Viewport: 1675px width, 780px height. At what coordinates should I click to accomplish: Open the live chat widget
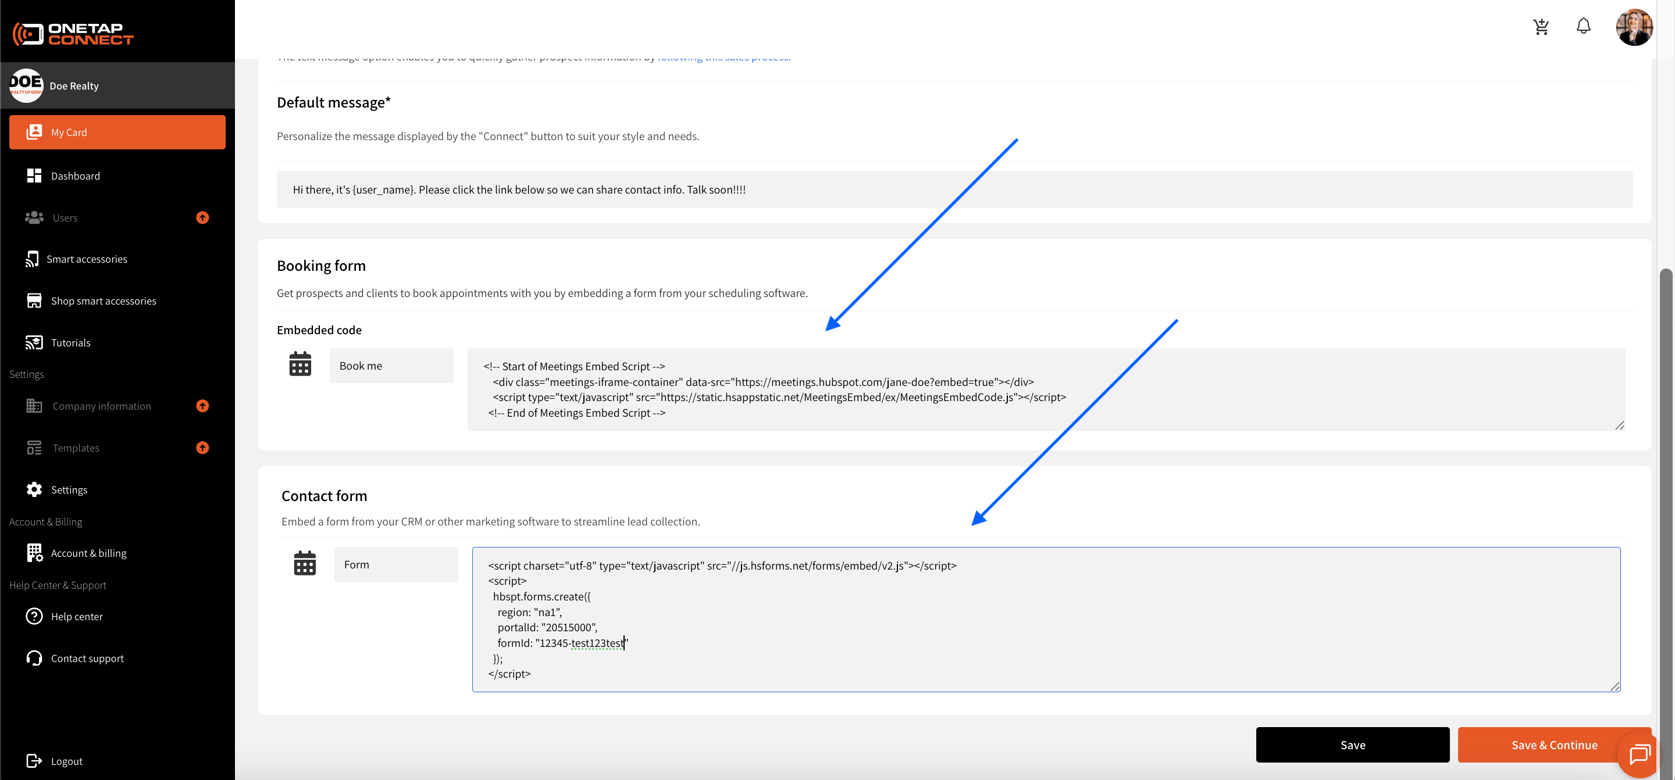1638,755
